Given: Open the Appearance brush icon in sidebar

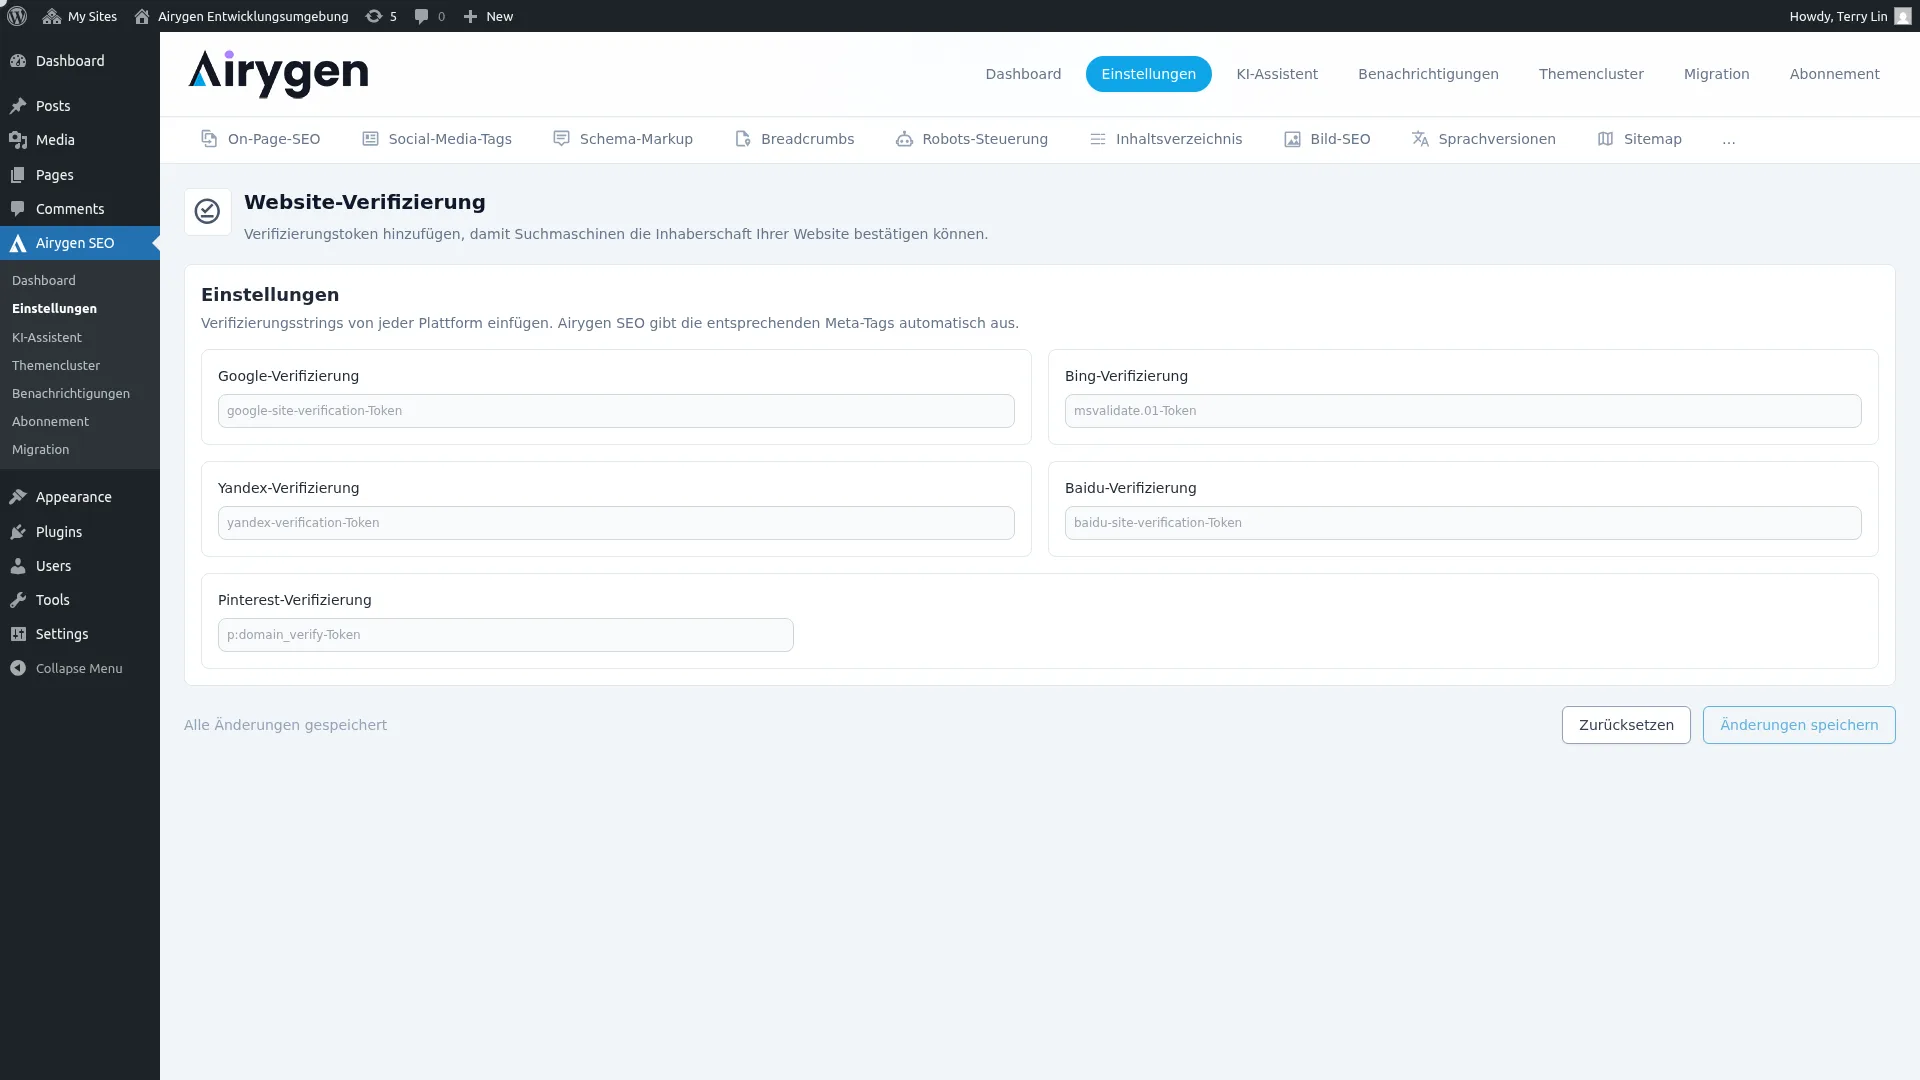Looking at the screenshot, I should click(18, 497).
